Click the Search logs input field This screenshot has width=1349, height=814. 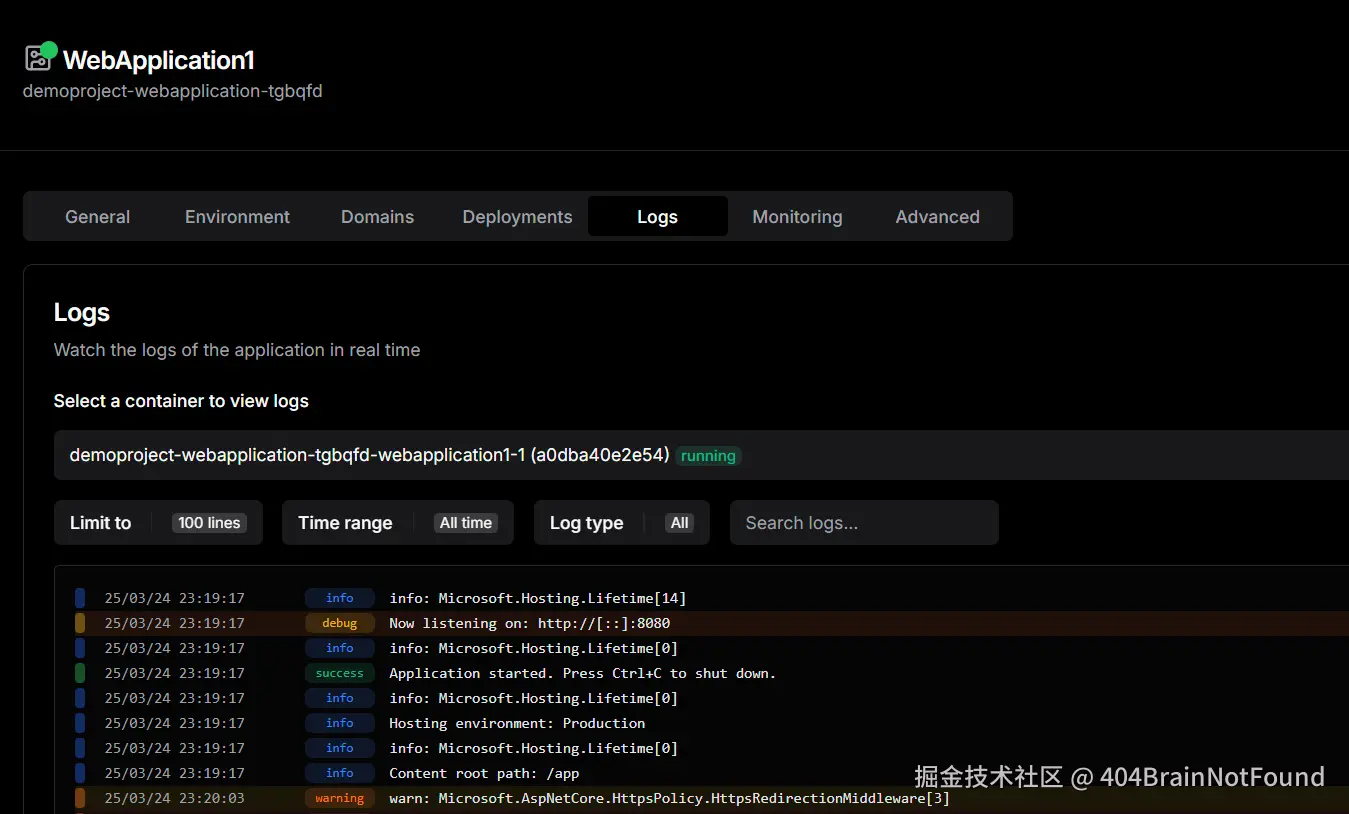tap(864, 523)
